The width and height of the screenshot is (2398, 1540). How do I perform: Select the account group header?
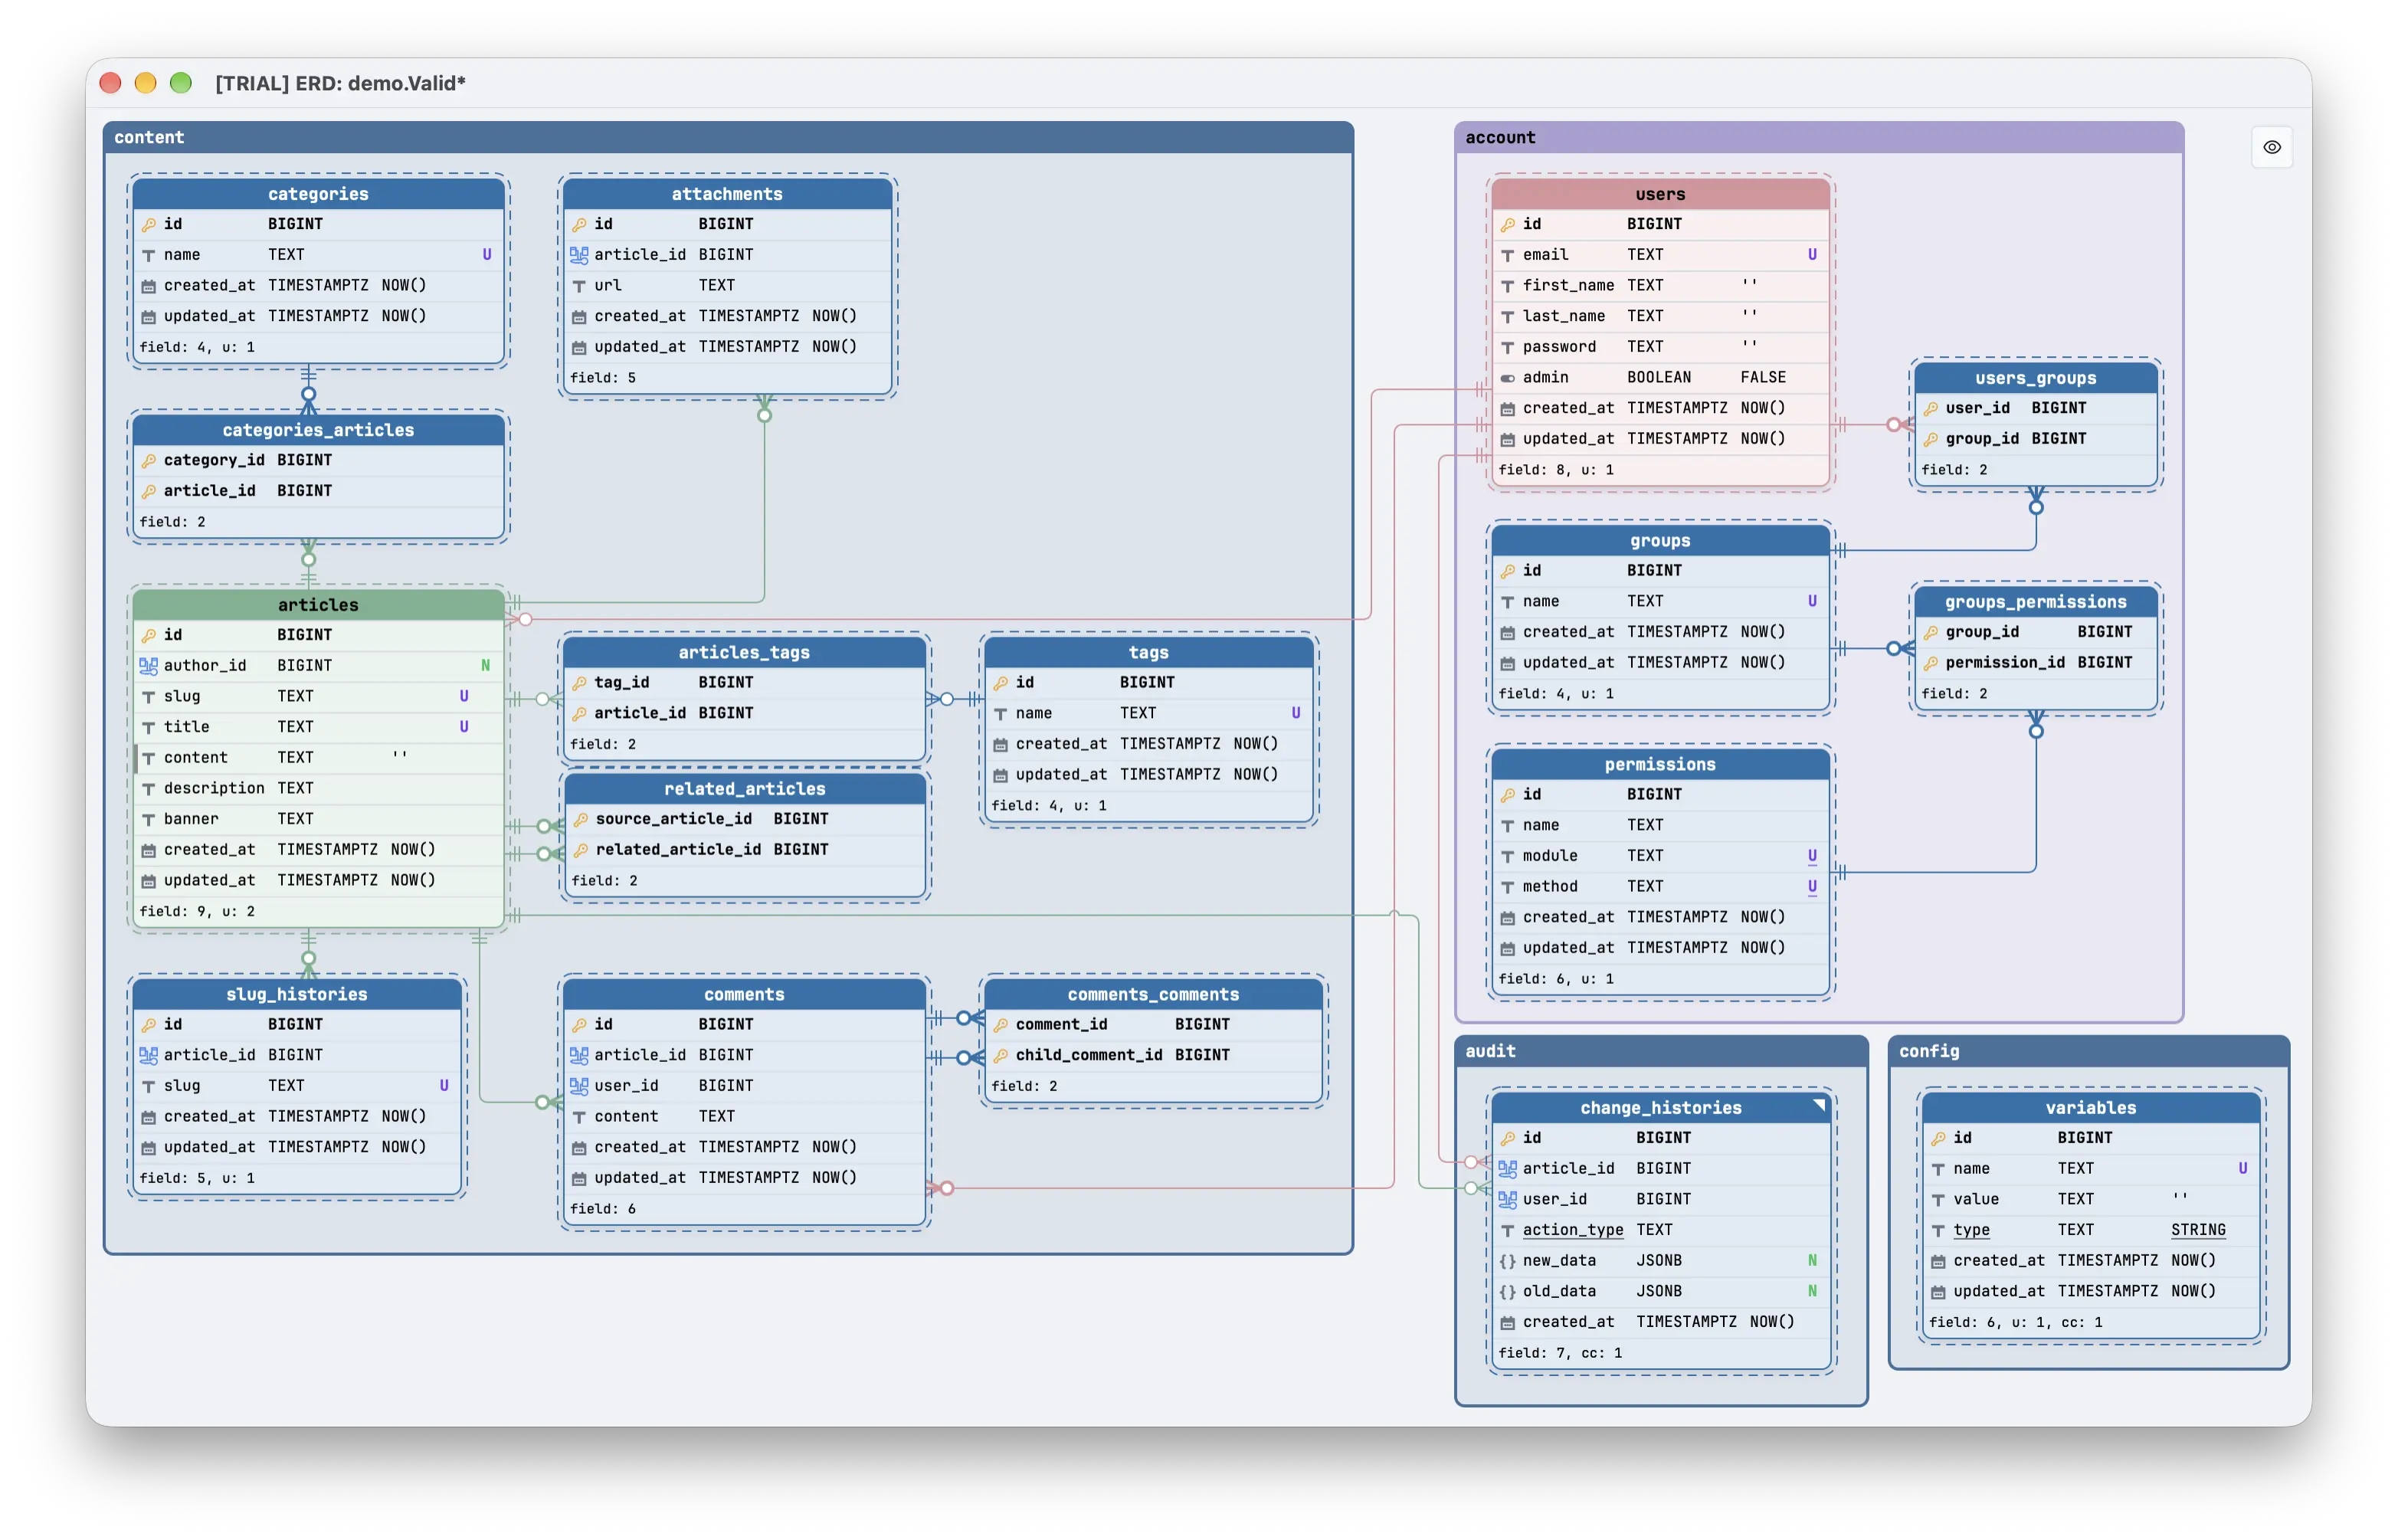click(1819, 138)
